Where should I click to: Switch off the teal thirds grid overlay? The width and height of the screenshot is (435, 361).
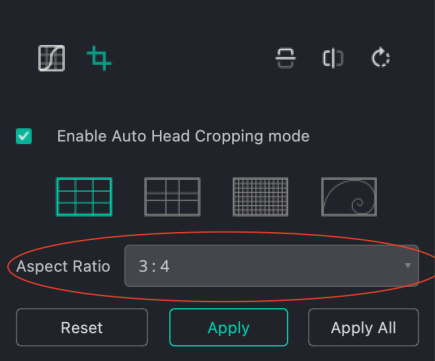(x=84, y=197)
